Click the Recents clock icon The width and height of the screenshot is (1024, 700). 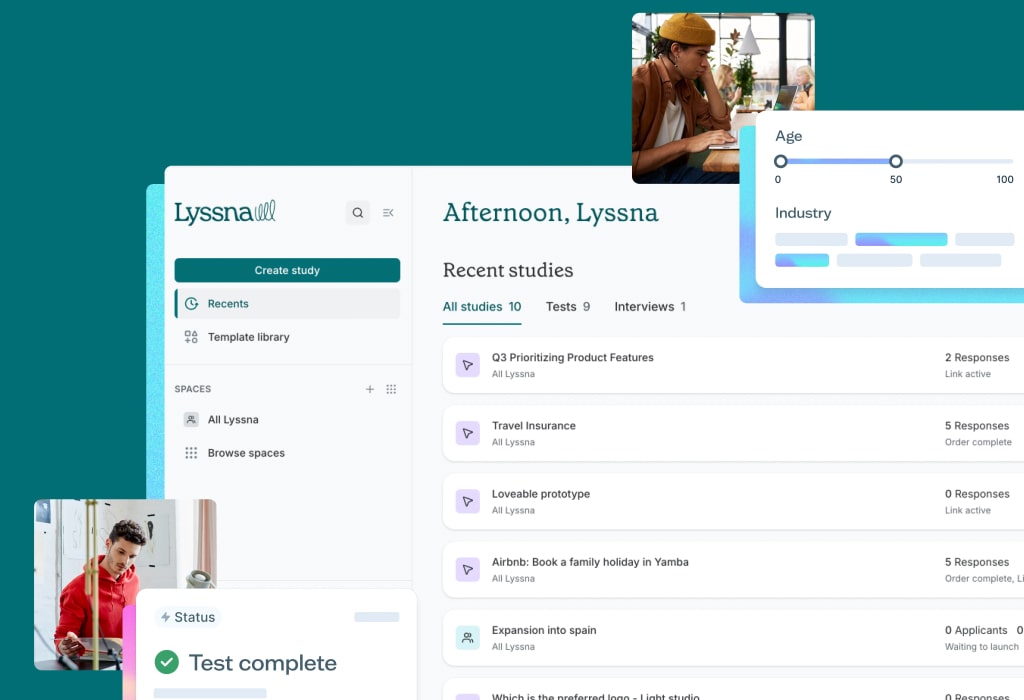191,304
